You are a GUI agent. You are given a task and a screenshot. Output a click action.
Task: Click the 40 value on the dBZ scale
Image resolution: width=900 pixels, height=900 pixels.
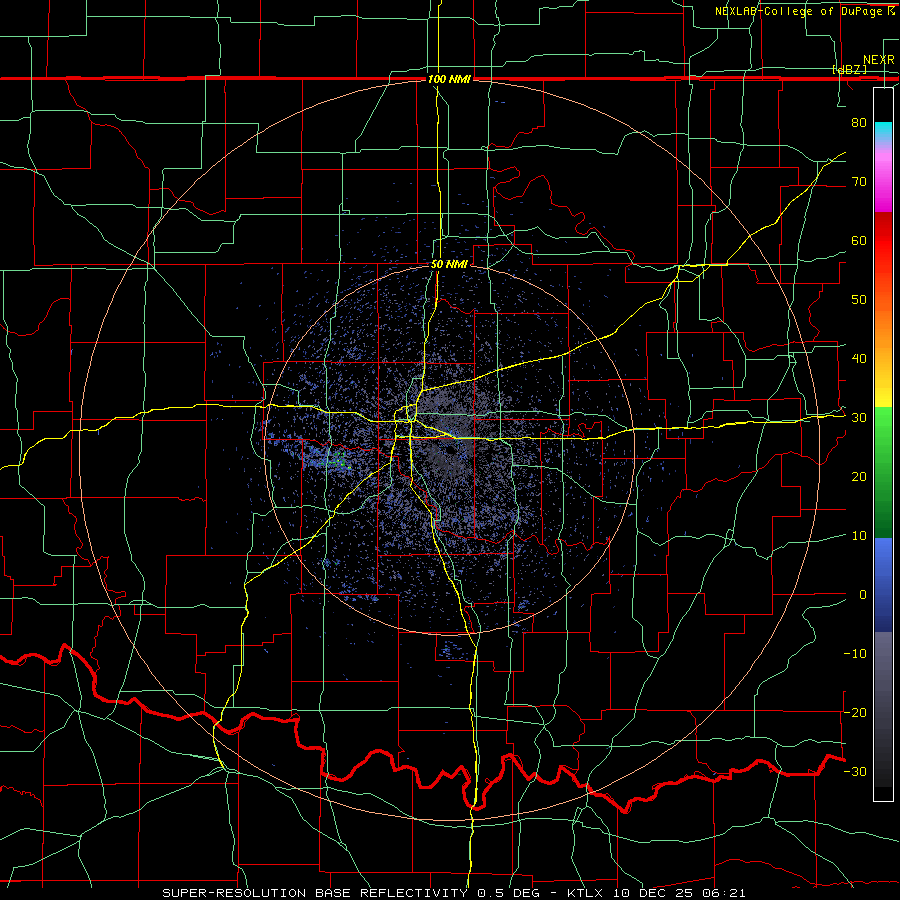859,359
